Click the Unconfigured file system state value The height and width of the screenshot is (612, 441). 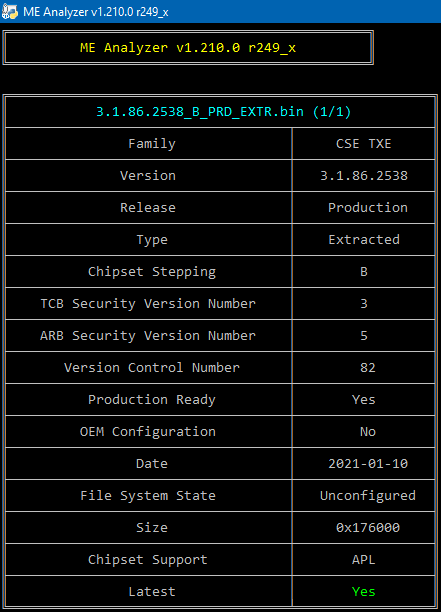(368, 496)
